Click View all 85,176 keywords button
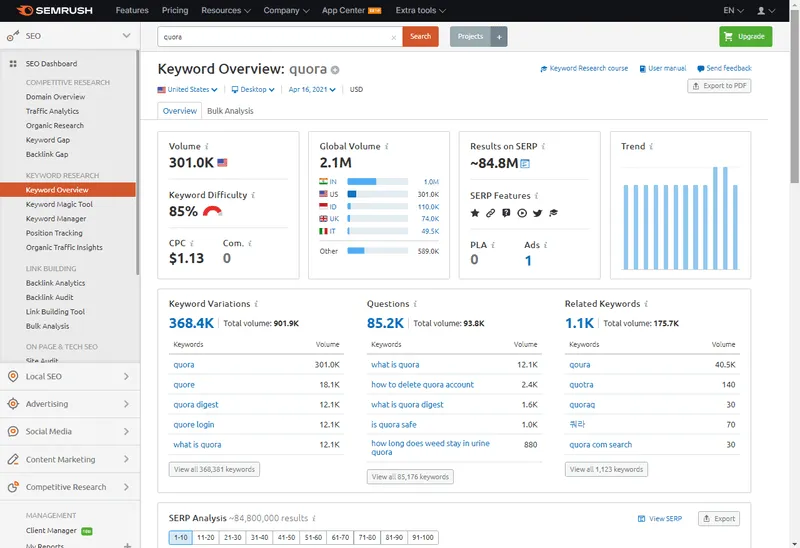Screen dimensions: 800x548 point(410,477)
